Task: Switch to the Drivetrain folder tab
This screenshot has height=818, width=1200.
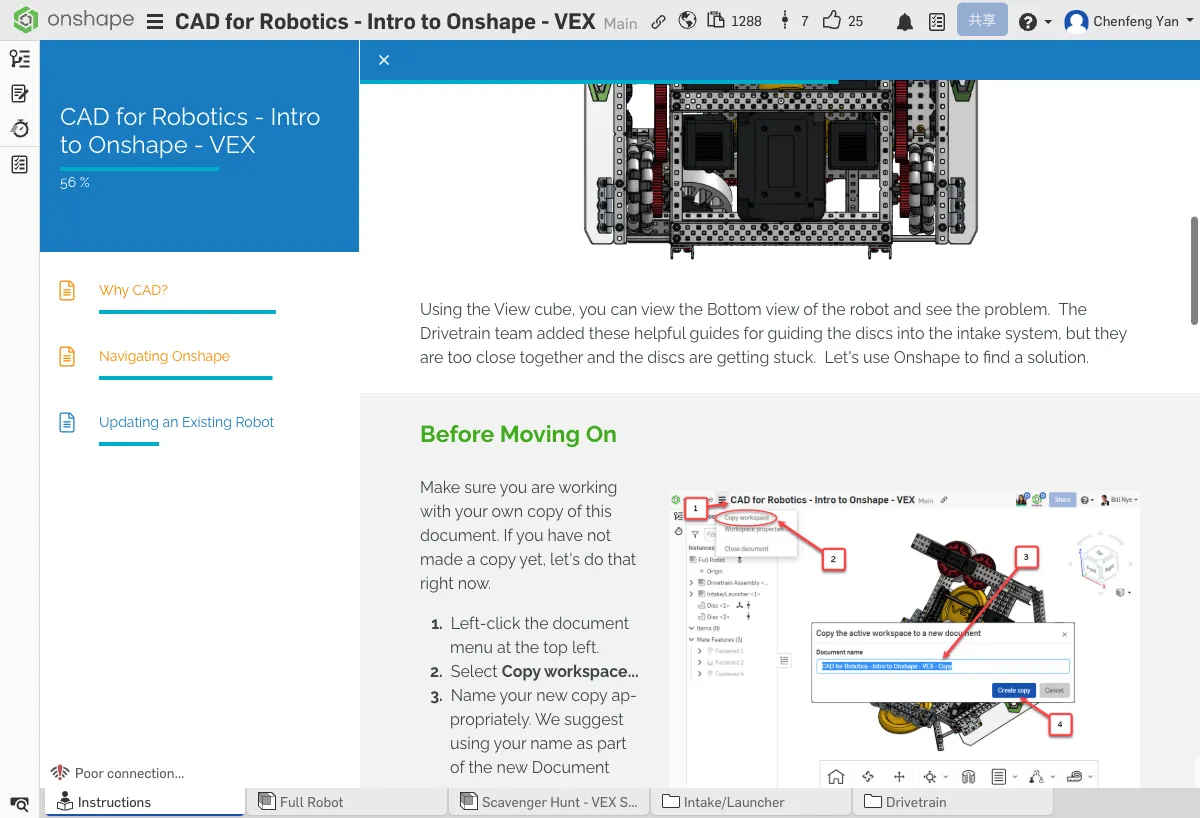Action: pos(915,802)
